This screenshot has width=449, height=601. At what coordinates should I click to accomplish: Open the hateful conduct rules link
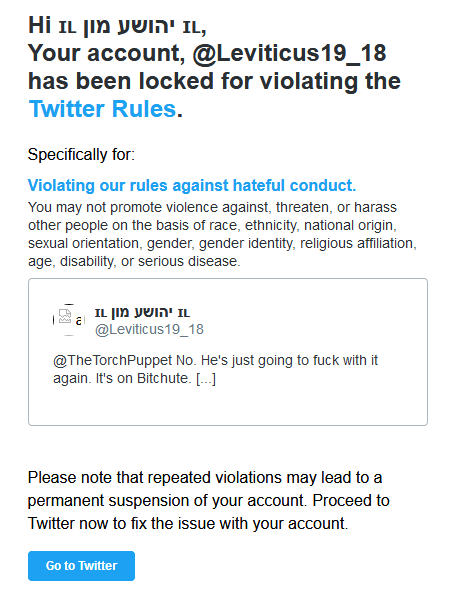coord(192,186)
